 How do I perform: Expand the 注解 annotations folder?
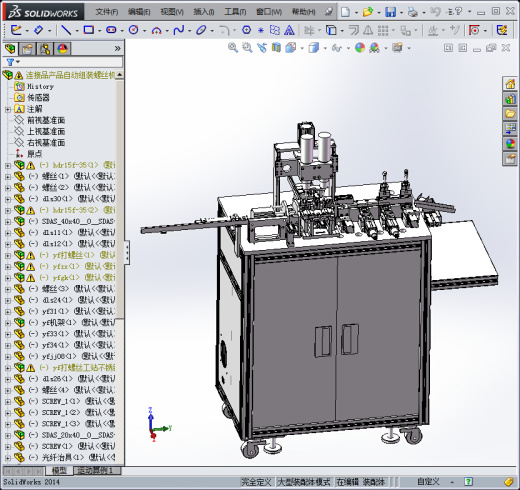(8, 109)
